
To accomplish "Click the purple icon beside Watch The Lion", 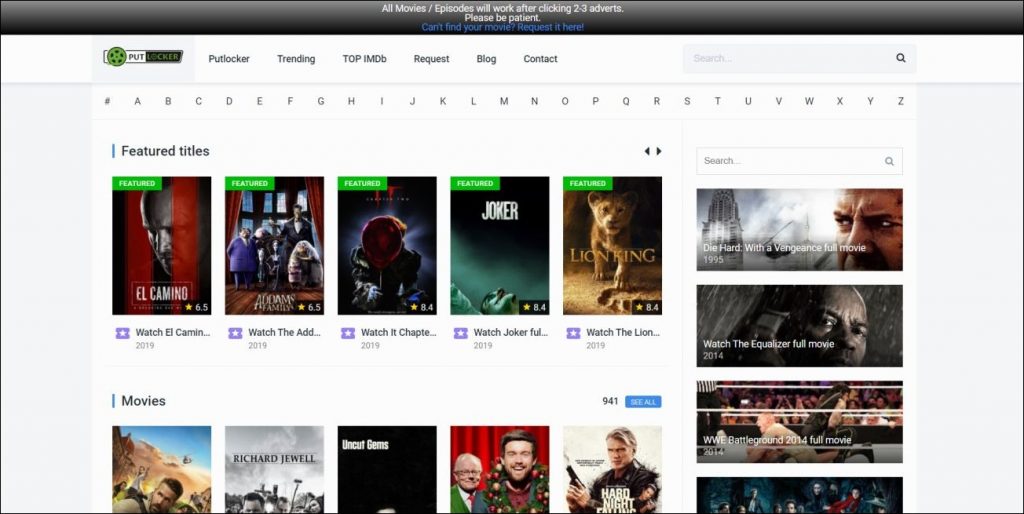I will (x=573, y=333).
